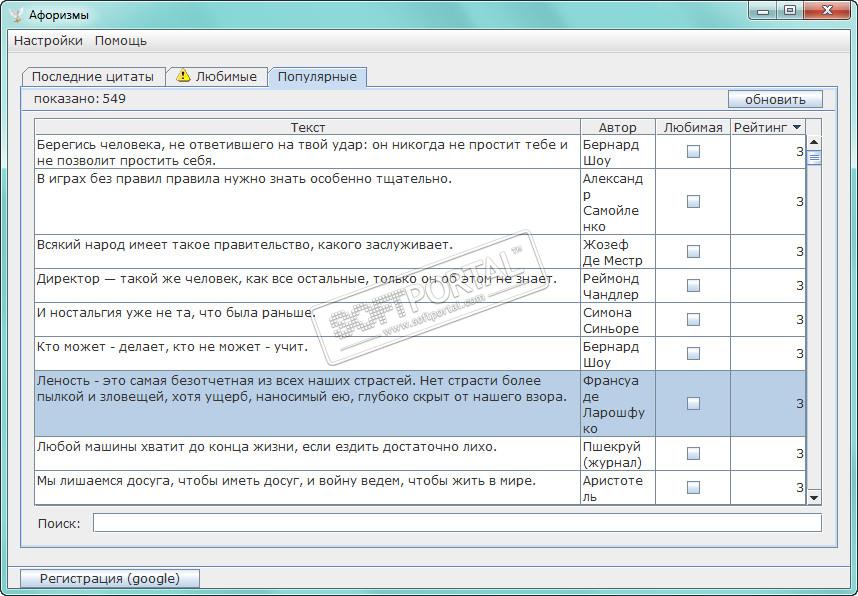Click the Рейтинг sort arrow indicator
Image resolution: width=858 pixels, height=596 pixels.
(x=796, y=127)
